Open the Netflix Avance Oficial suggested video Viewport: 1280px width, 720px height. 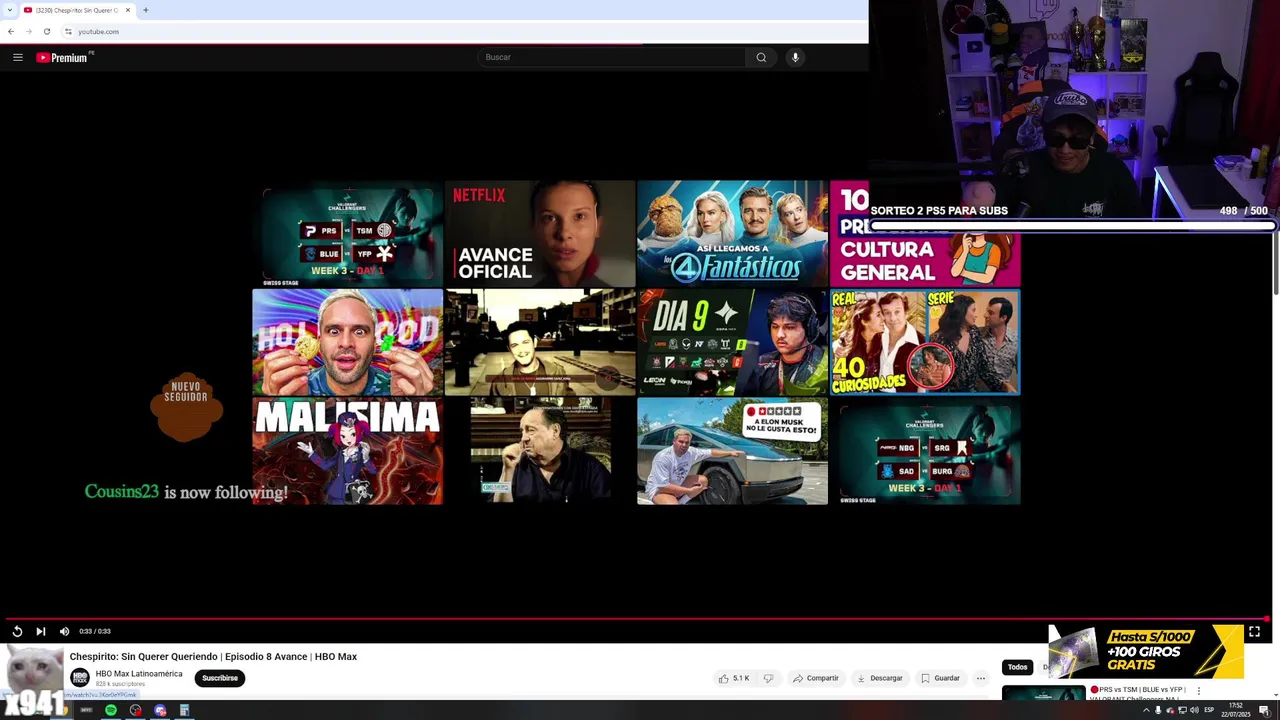coord(540,233)
